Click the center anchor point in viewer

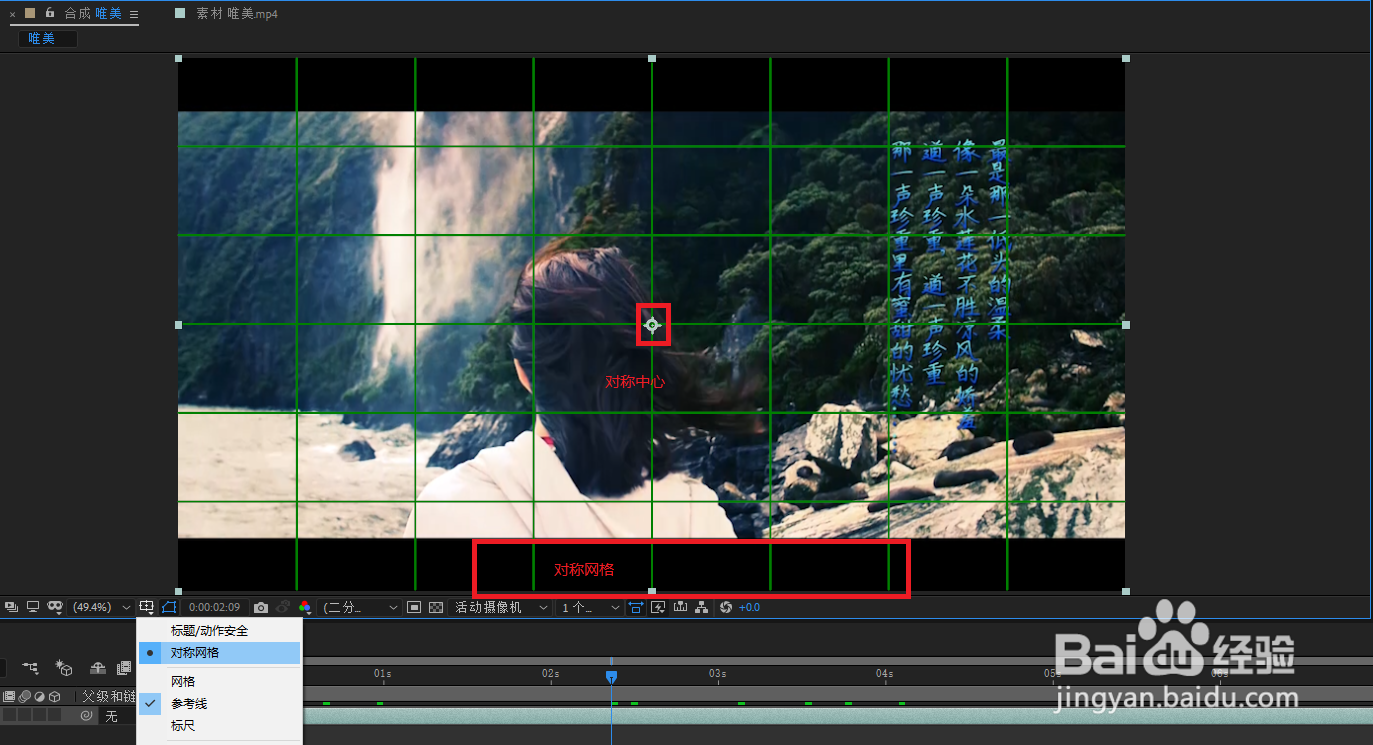(x=652, y=324)
